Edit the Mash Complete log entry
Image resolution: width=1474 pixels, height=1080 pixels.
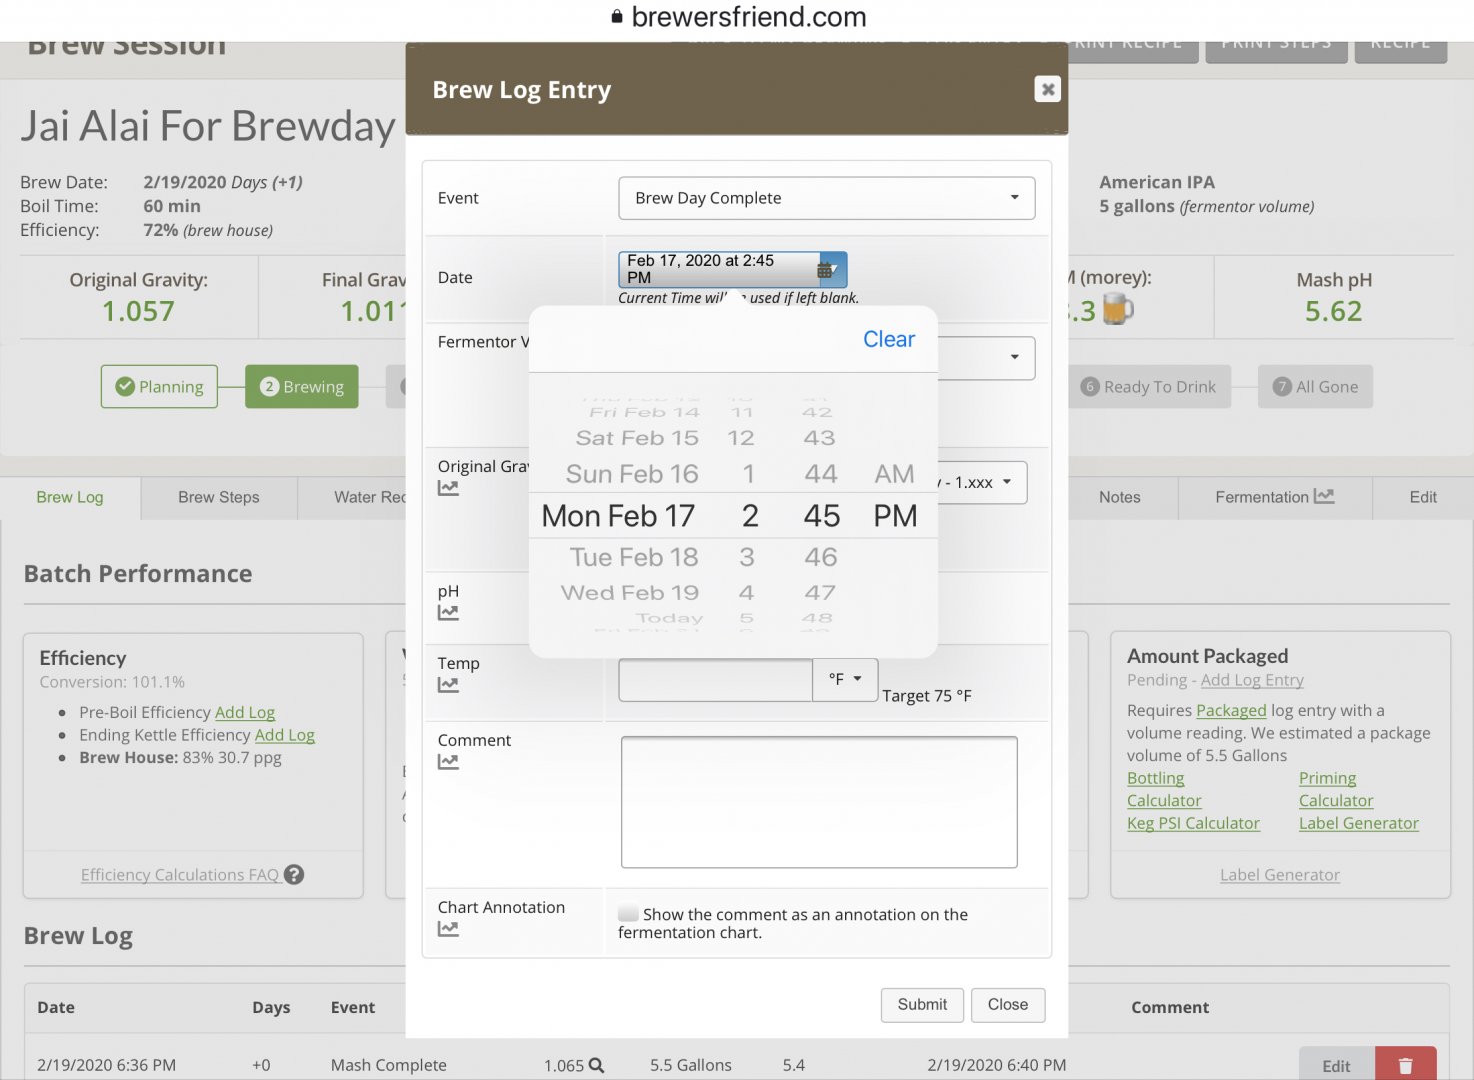[1337, 1065]
